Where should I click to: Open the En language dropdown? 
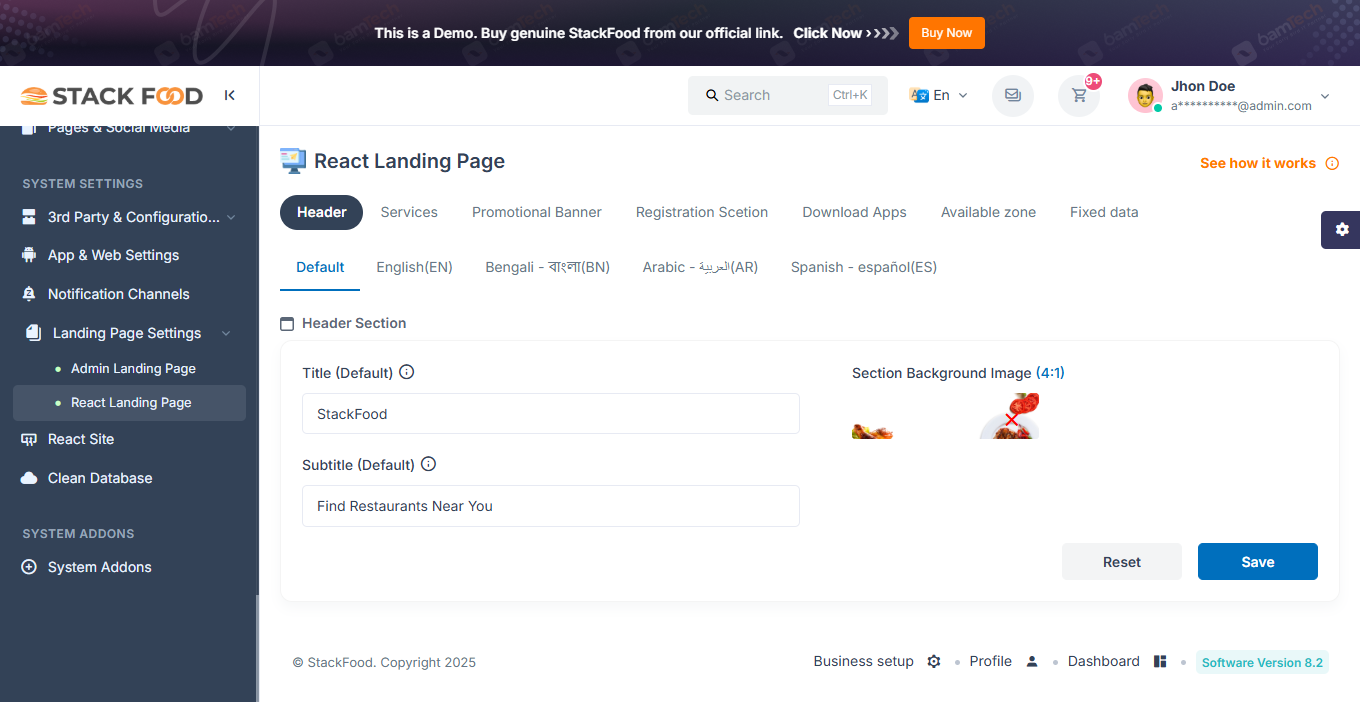pyautogui.click(x=939, y=95)
